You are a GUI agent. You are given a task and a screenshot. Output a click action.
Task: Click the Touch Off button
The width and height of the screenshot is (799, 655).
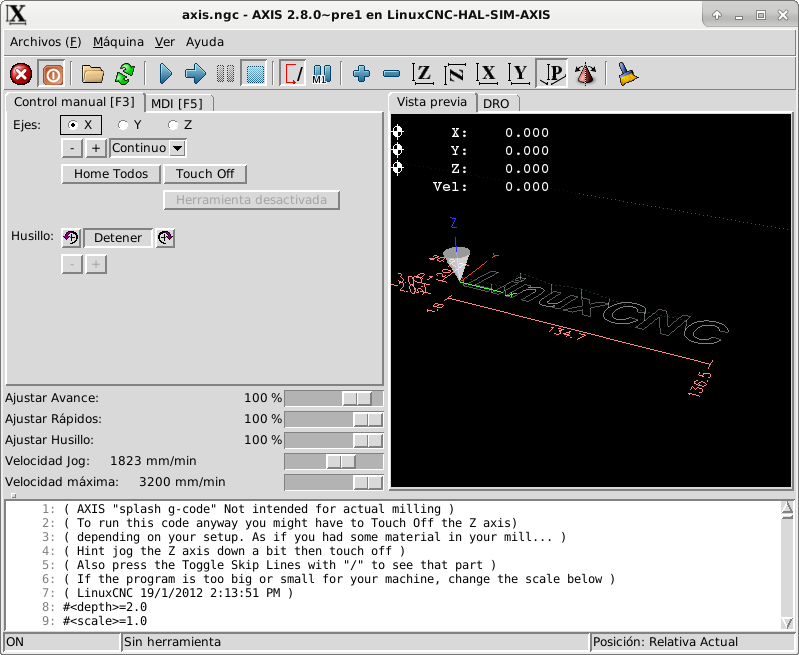205,174
